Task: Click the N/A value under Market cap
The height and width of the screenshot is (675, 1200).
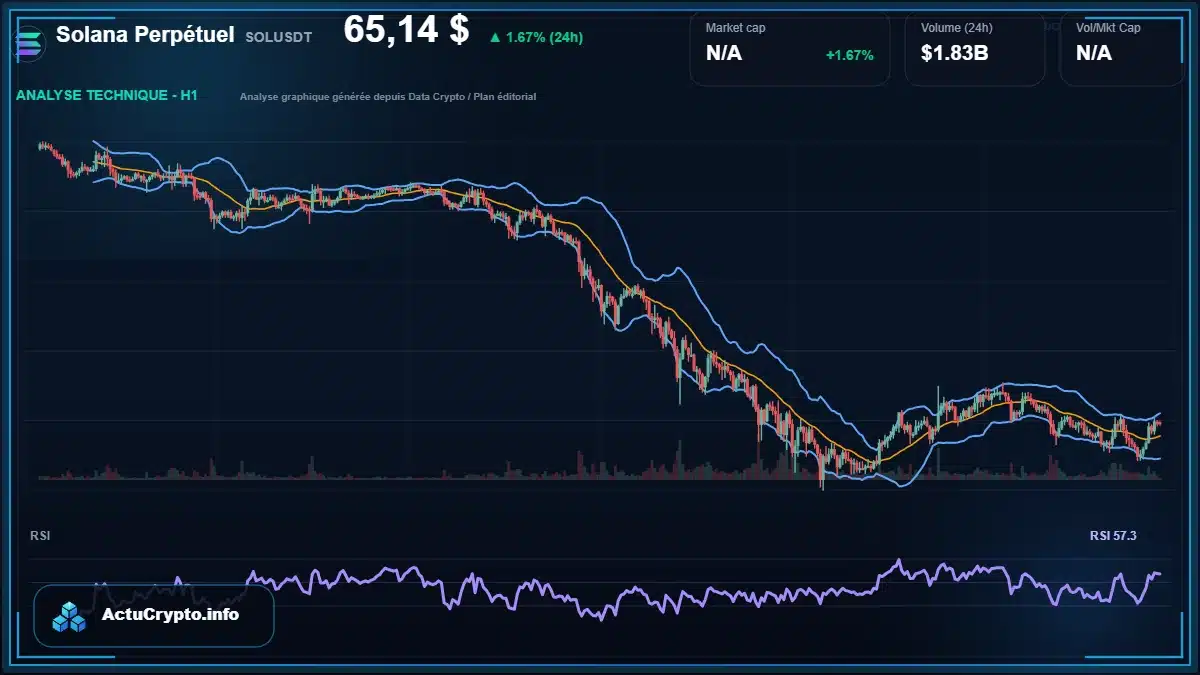Action: [x=724, y=53]
